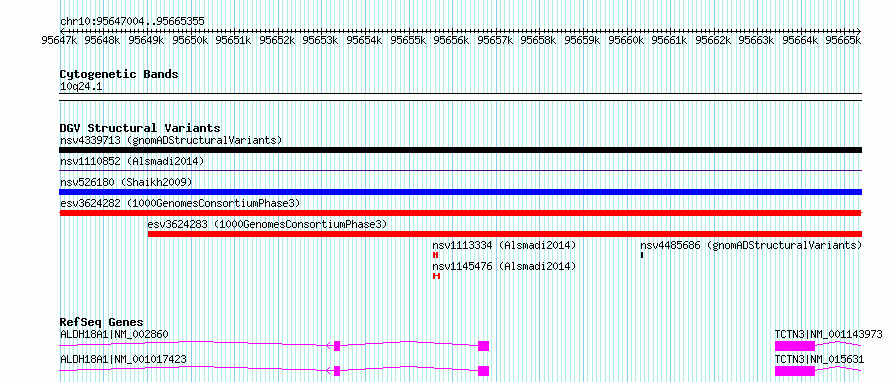
Task: Open ALDH18A1|NM_001017423 gene label
Action: click(123, 359)
